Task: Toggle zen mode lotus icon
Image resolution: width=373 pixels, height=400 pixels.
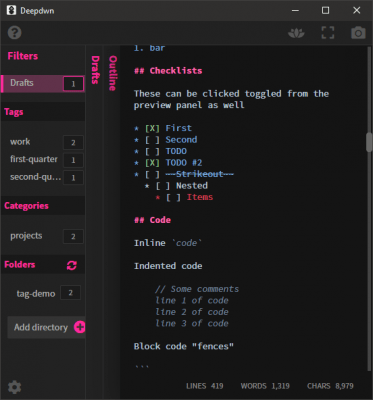Action: point(296,33)
